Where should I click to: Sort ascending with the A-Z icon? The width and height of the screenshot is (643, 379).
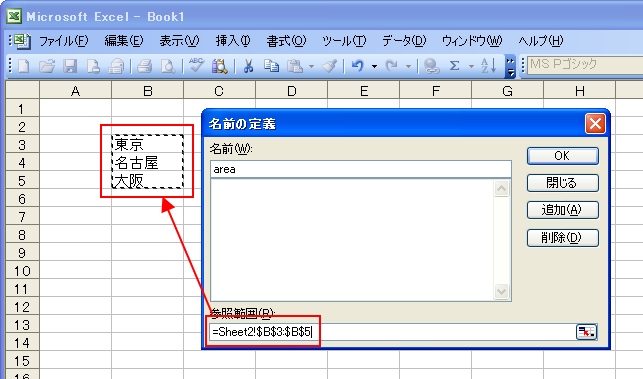click(488, 66)
